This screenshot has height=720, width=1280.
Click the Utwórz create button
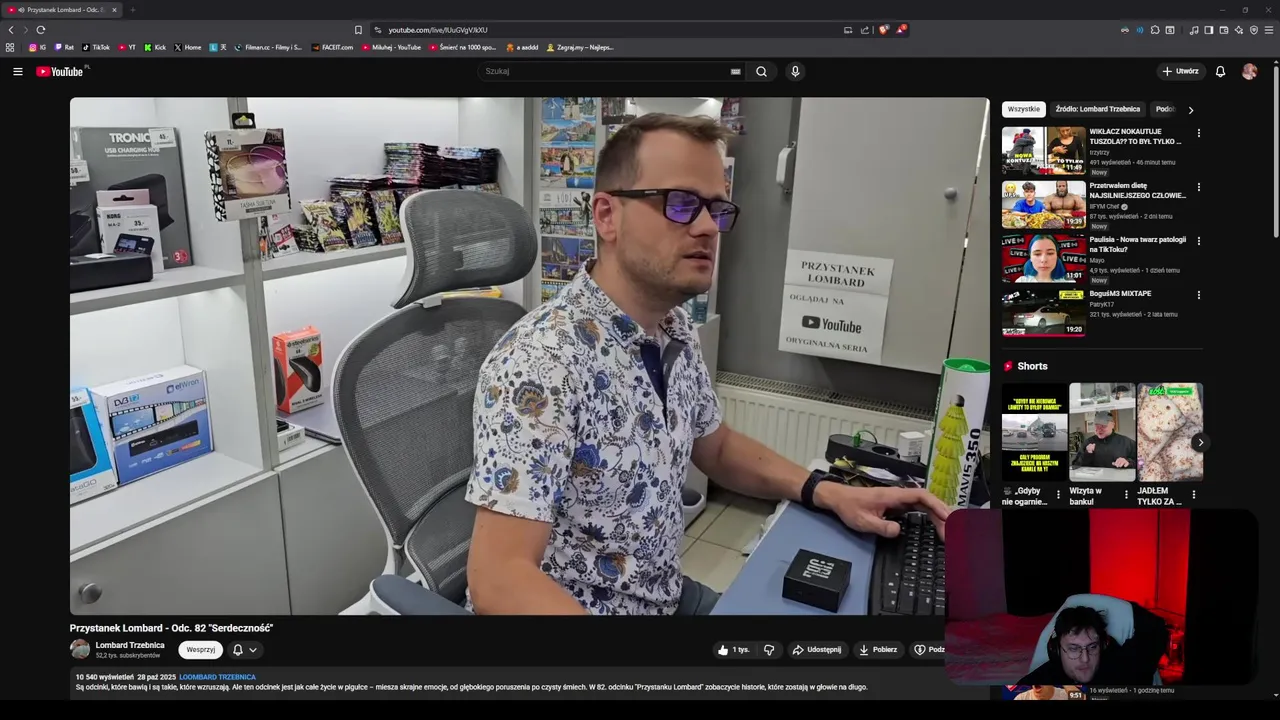pos(1180,71)
